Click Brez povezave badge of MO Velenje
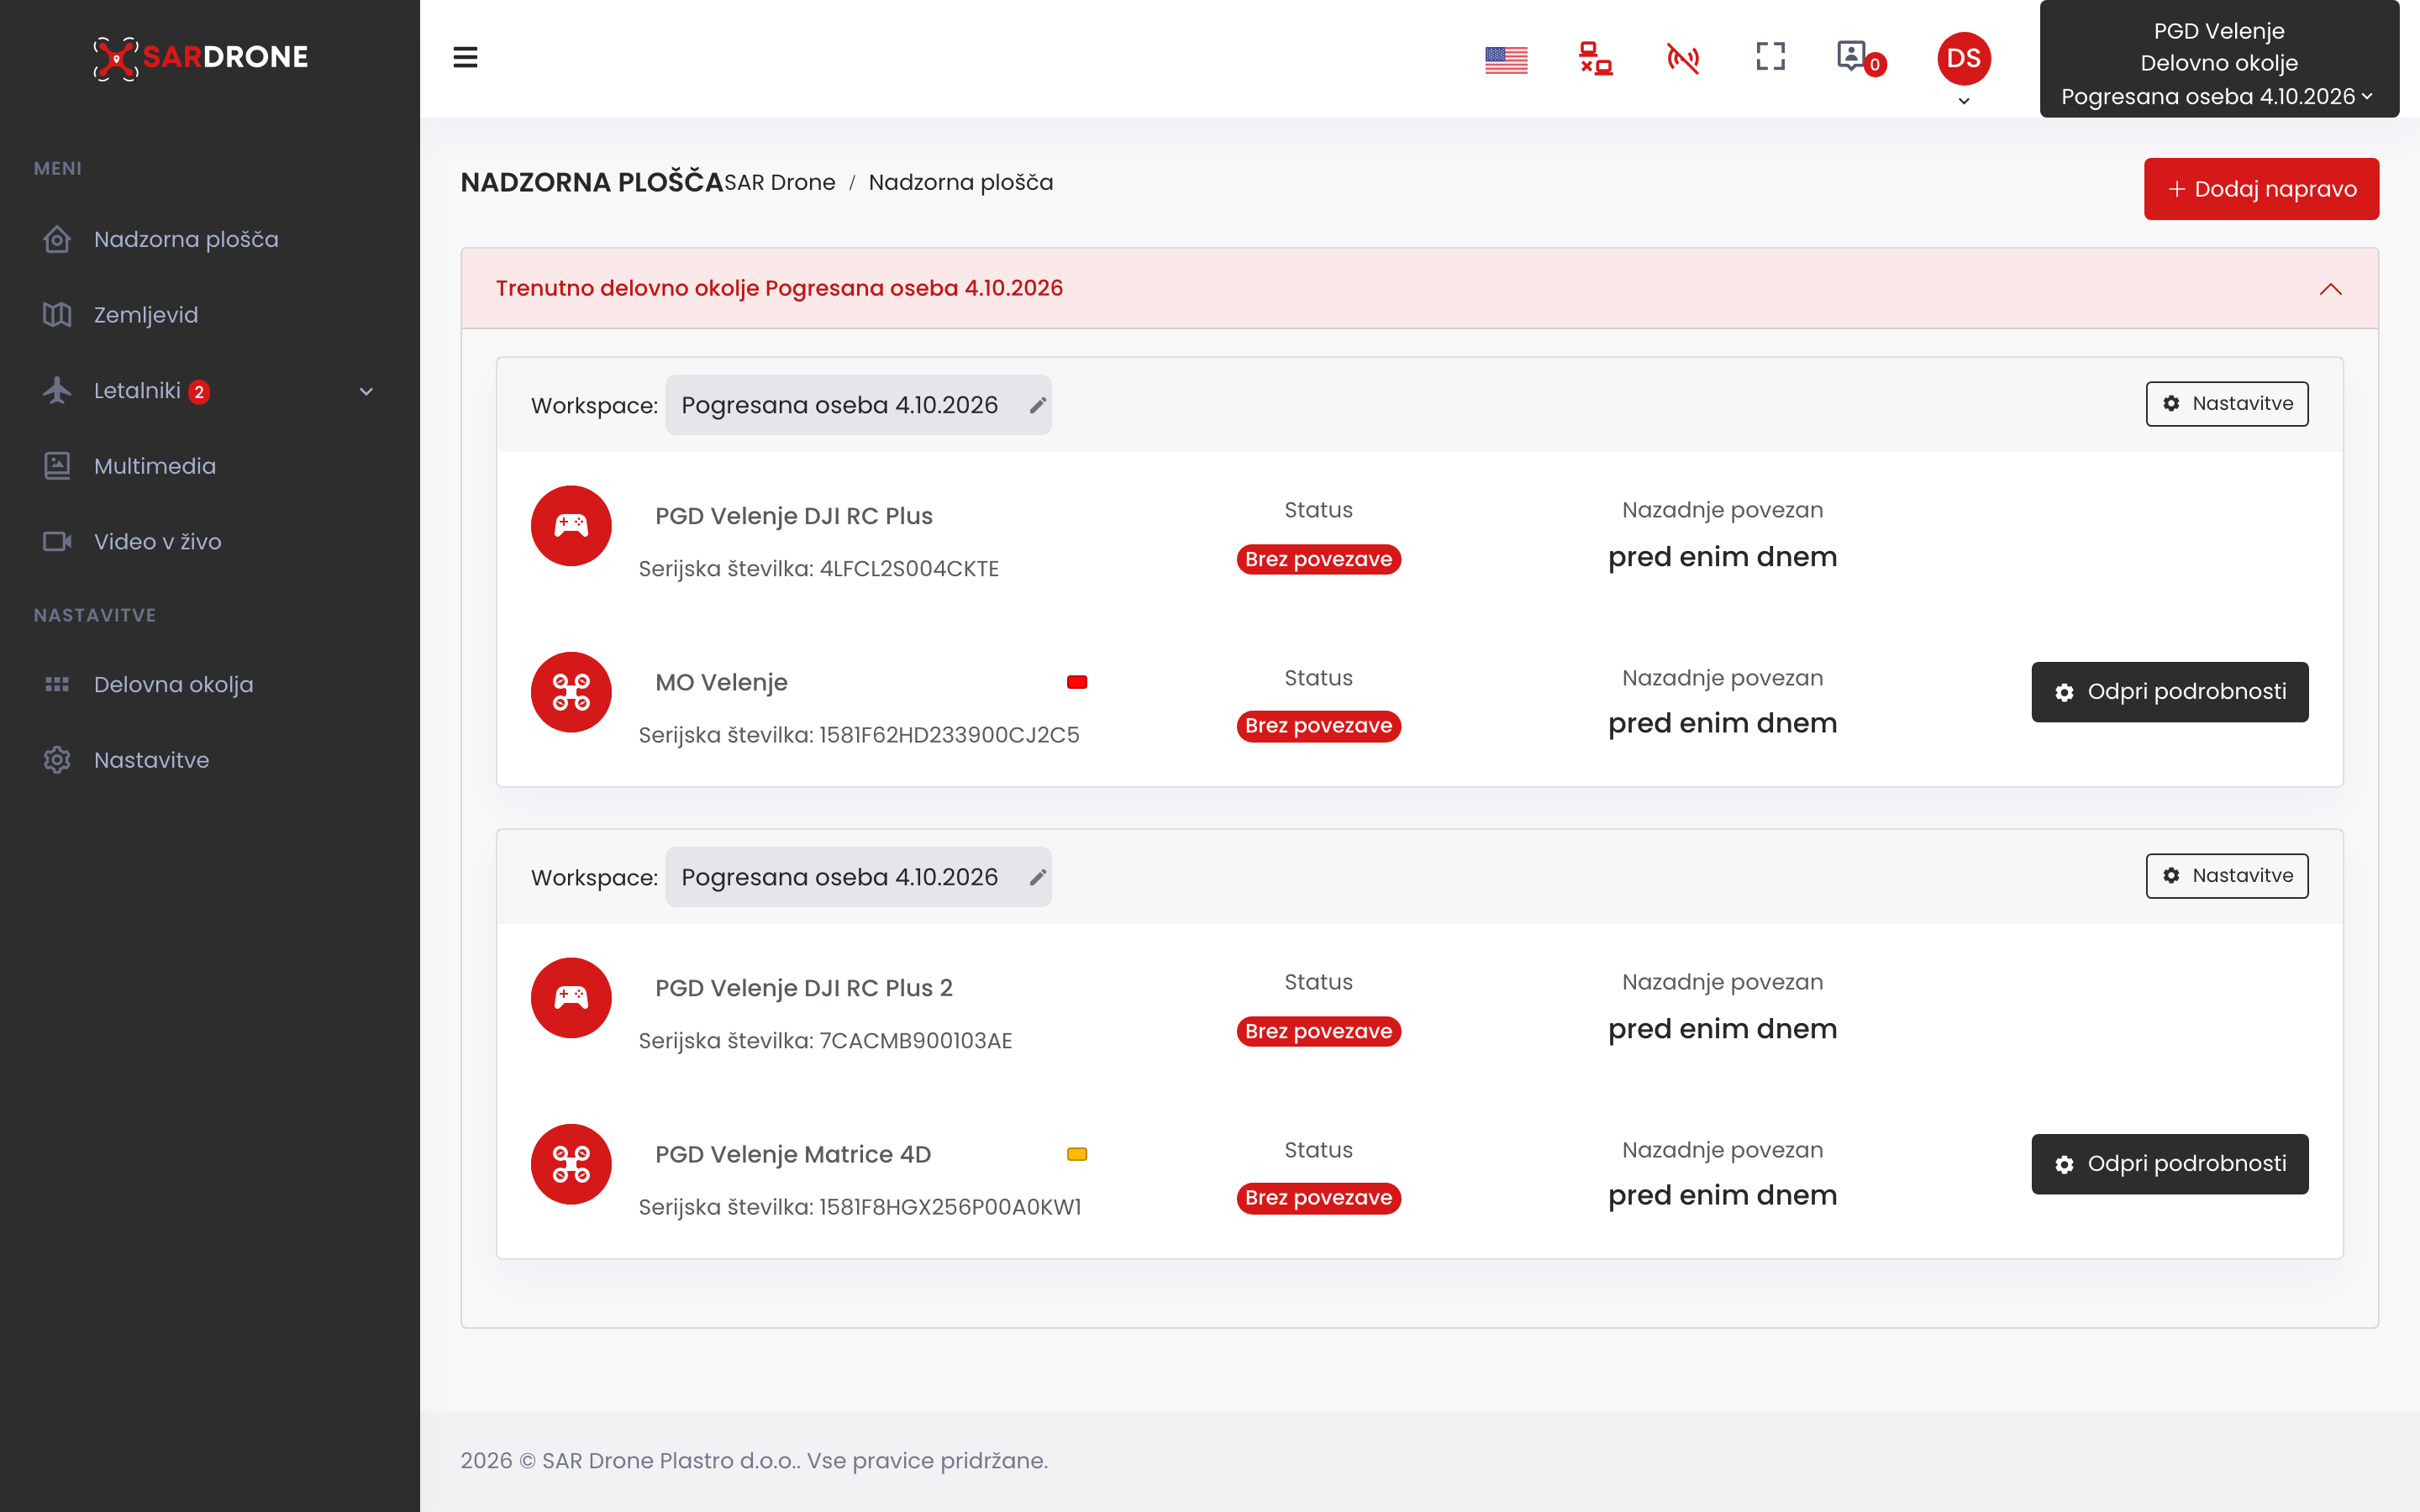 pyautogui.click(x=1318, y=726)
